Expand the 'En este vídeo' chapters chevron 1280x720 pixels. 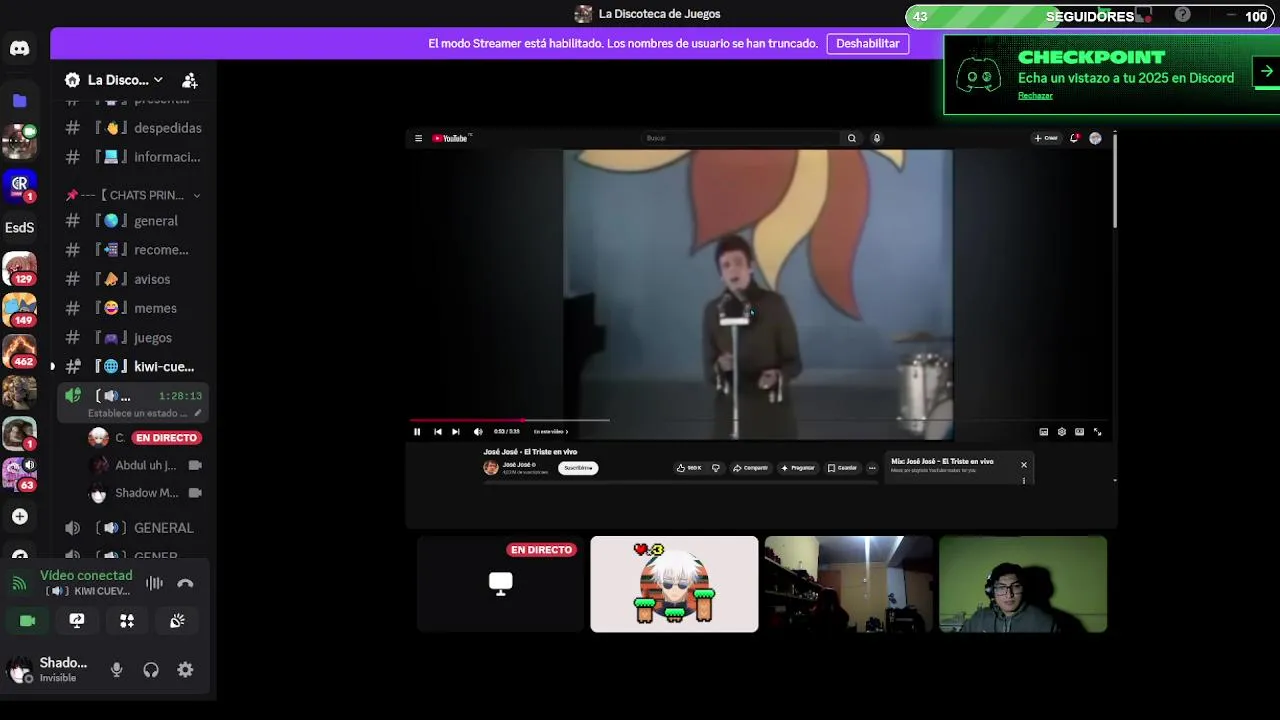coord(566,432)
